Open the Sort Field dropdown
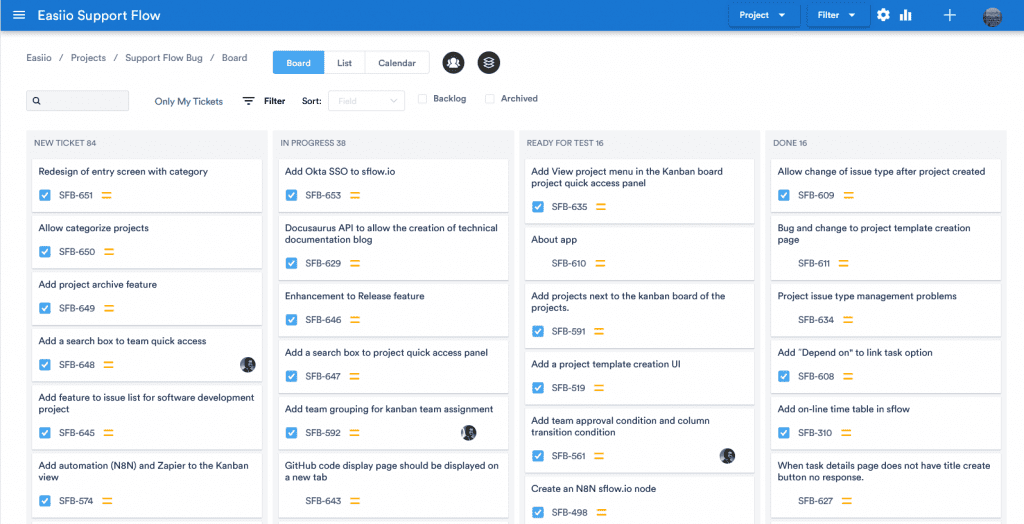 pos(366,101)
